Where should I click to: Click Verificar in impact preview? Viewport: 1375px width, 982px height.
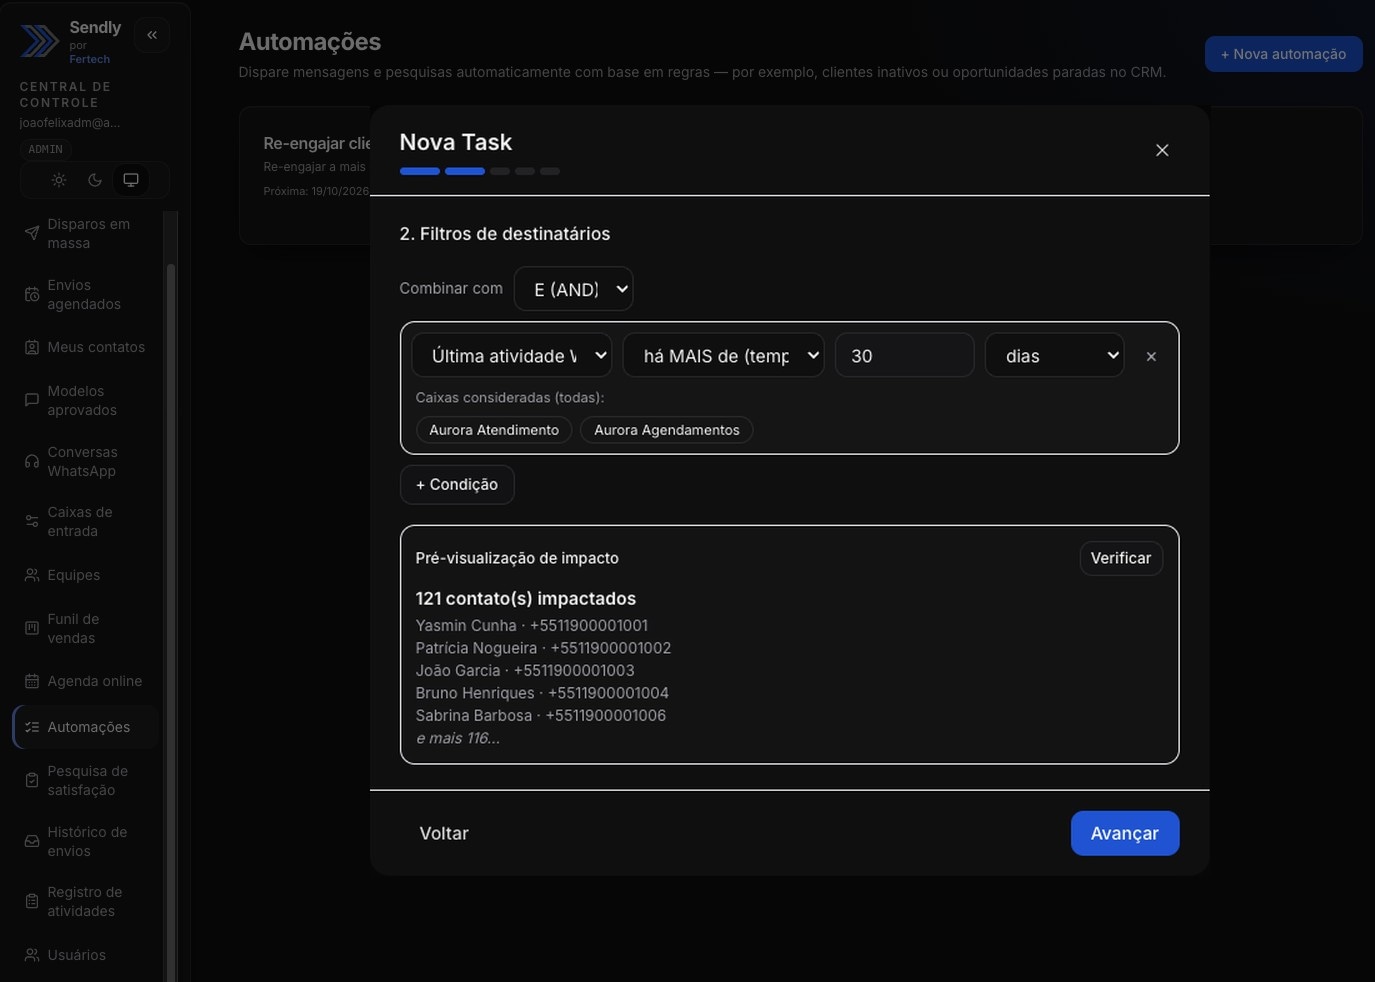click(x=1121, y=558)
